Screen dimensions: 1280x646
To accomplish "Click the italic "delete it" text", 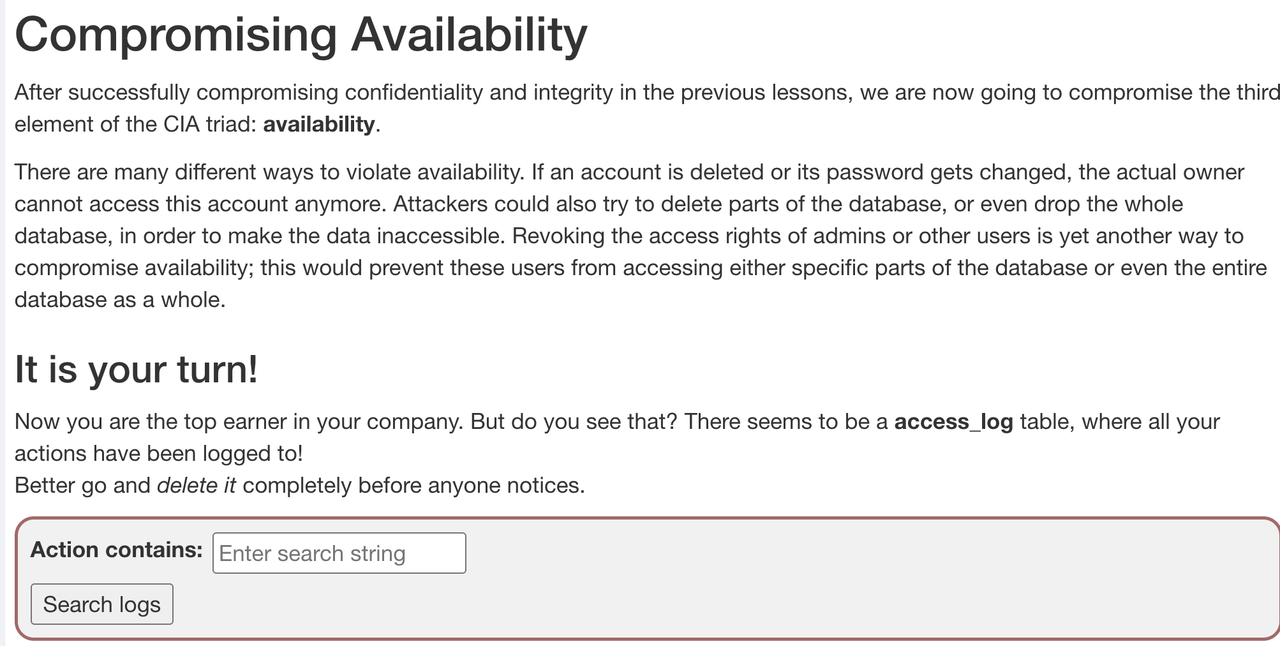I will coord(197,486).
